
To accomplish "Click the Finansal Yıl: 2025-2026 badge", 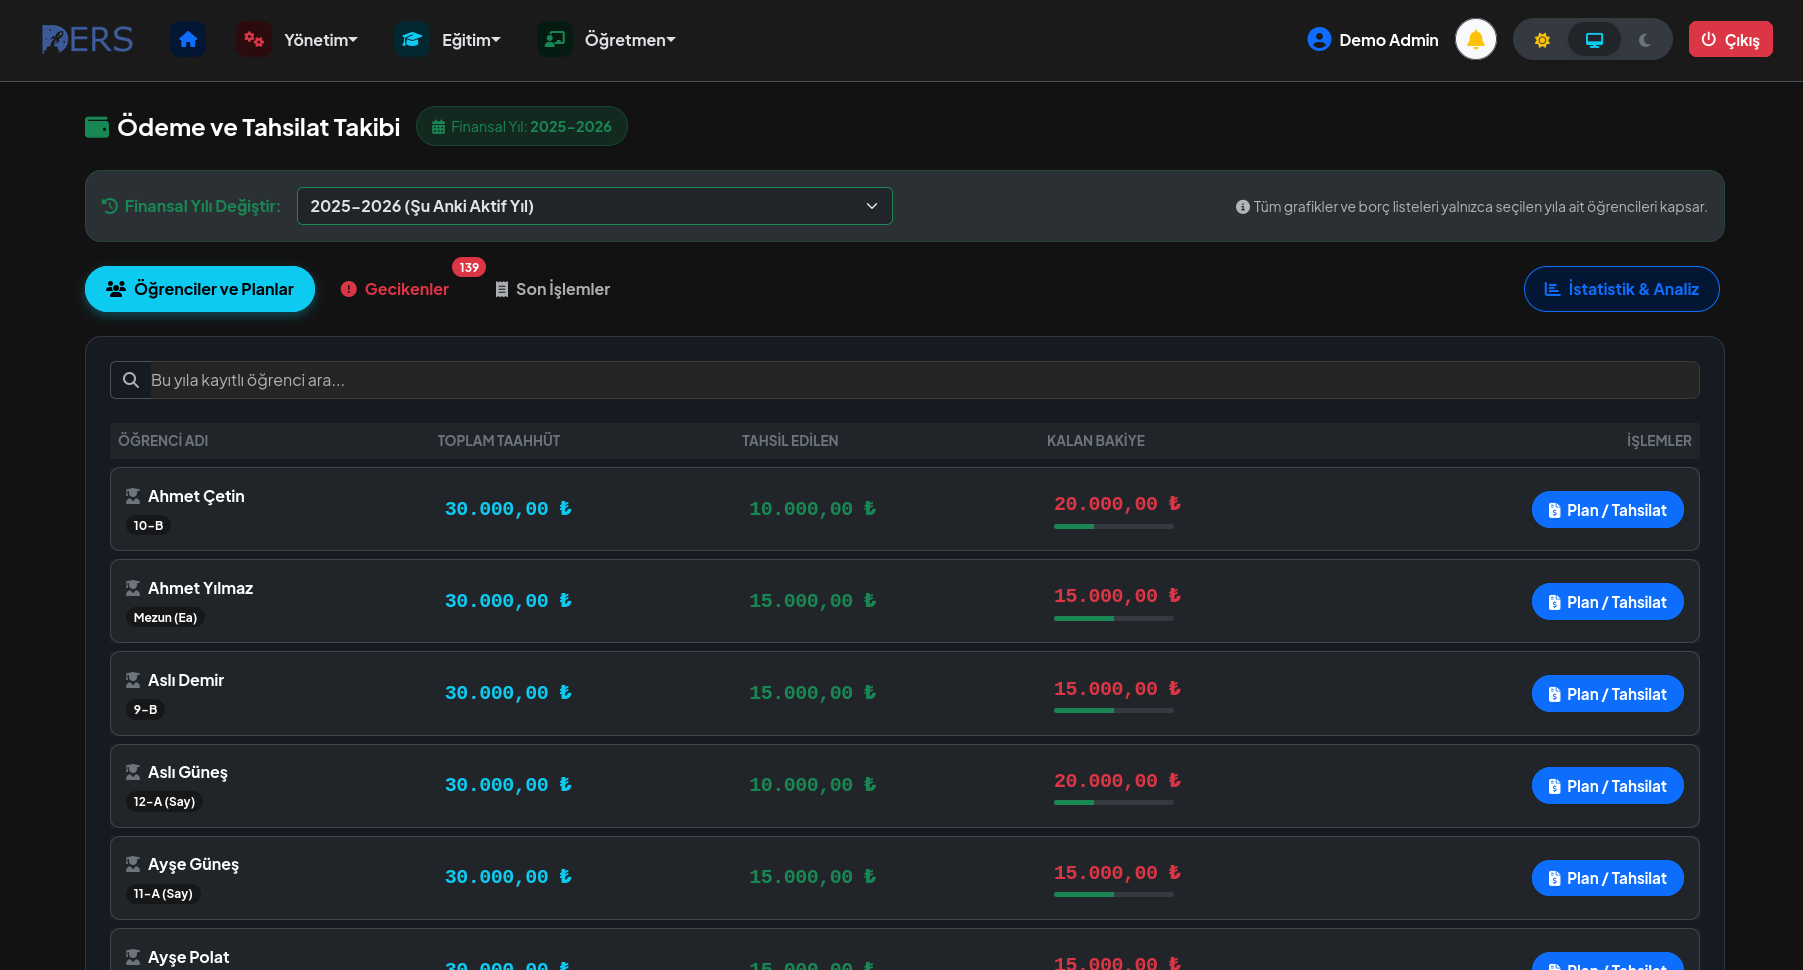I will 522,126.
